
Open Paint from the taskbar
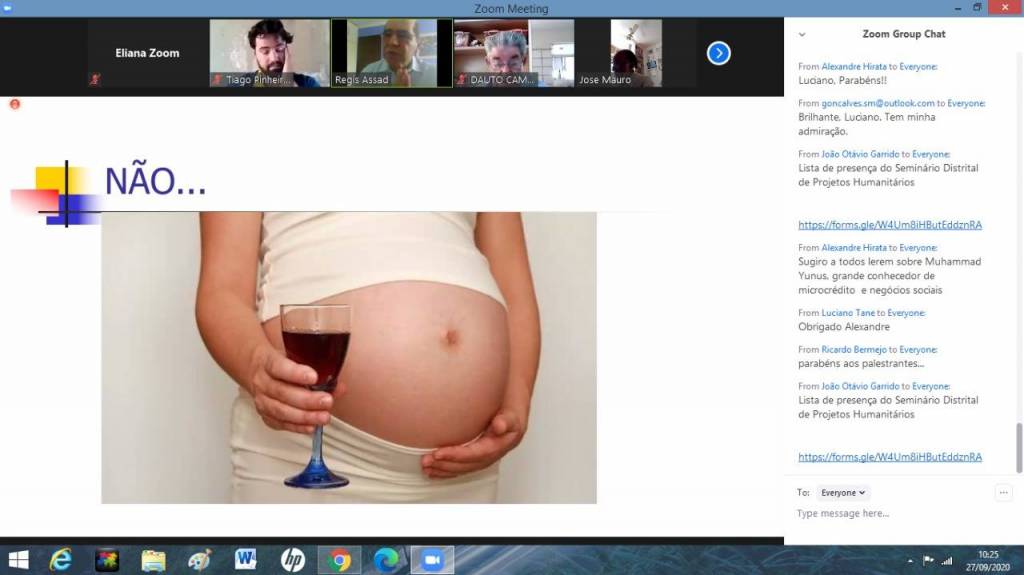(x=199, y=560)
